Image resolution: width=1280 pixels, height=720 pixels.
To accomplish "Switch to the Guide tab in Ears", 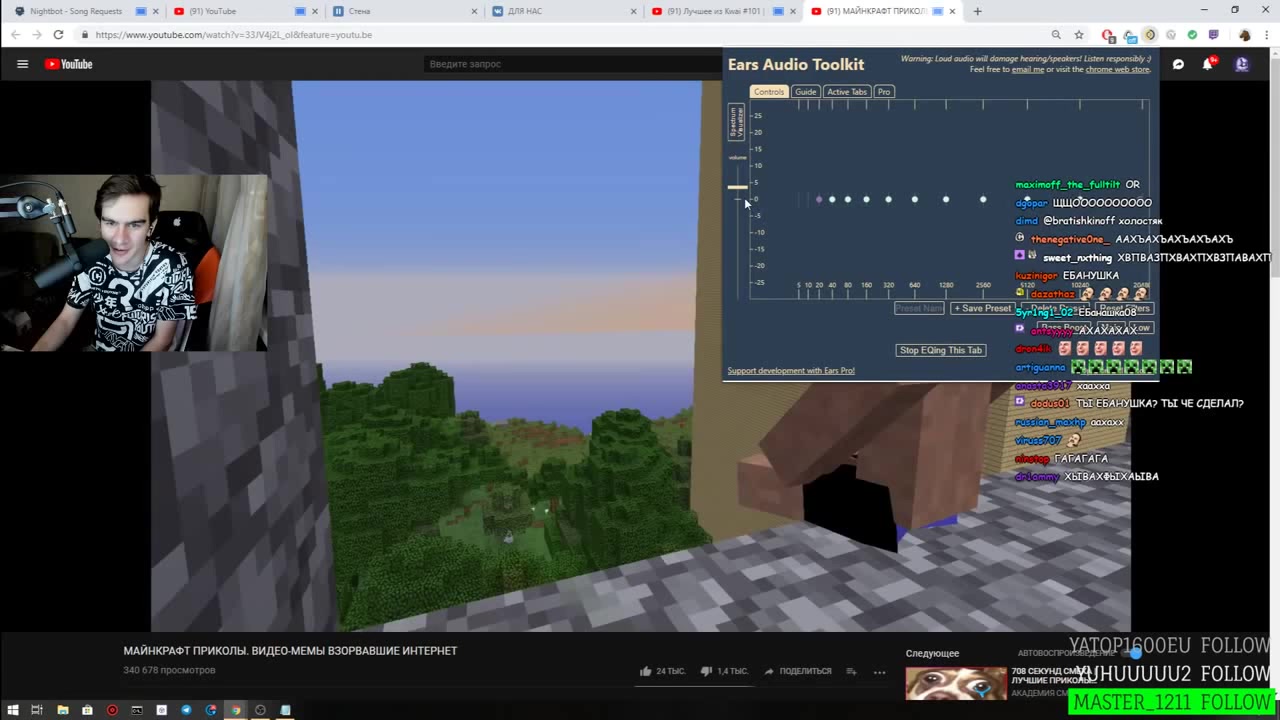I will click(x=805, y=92).
